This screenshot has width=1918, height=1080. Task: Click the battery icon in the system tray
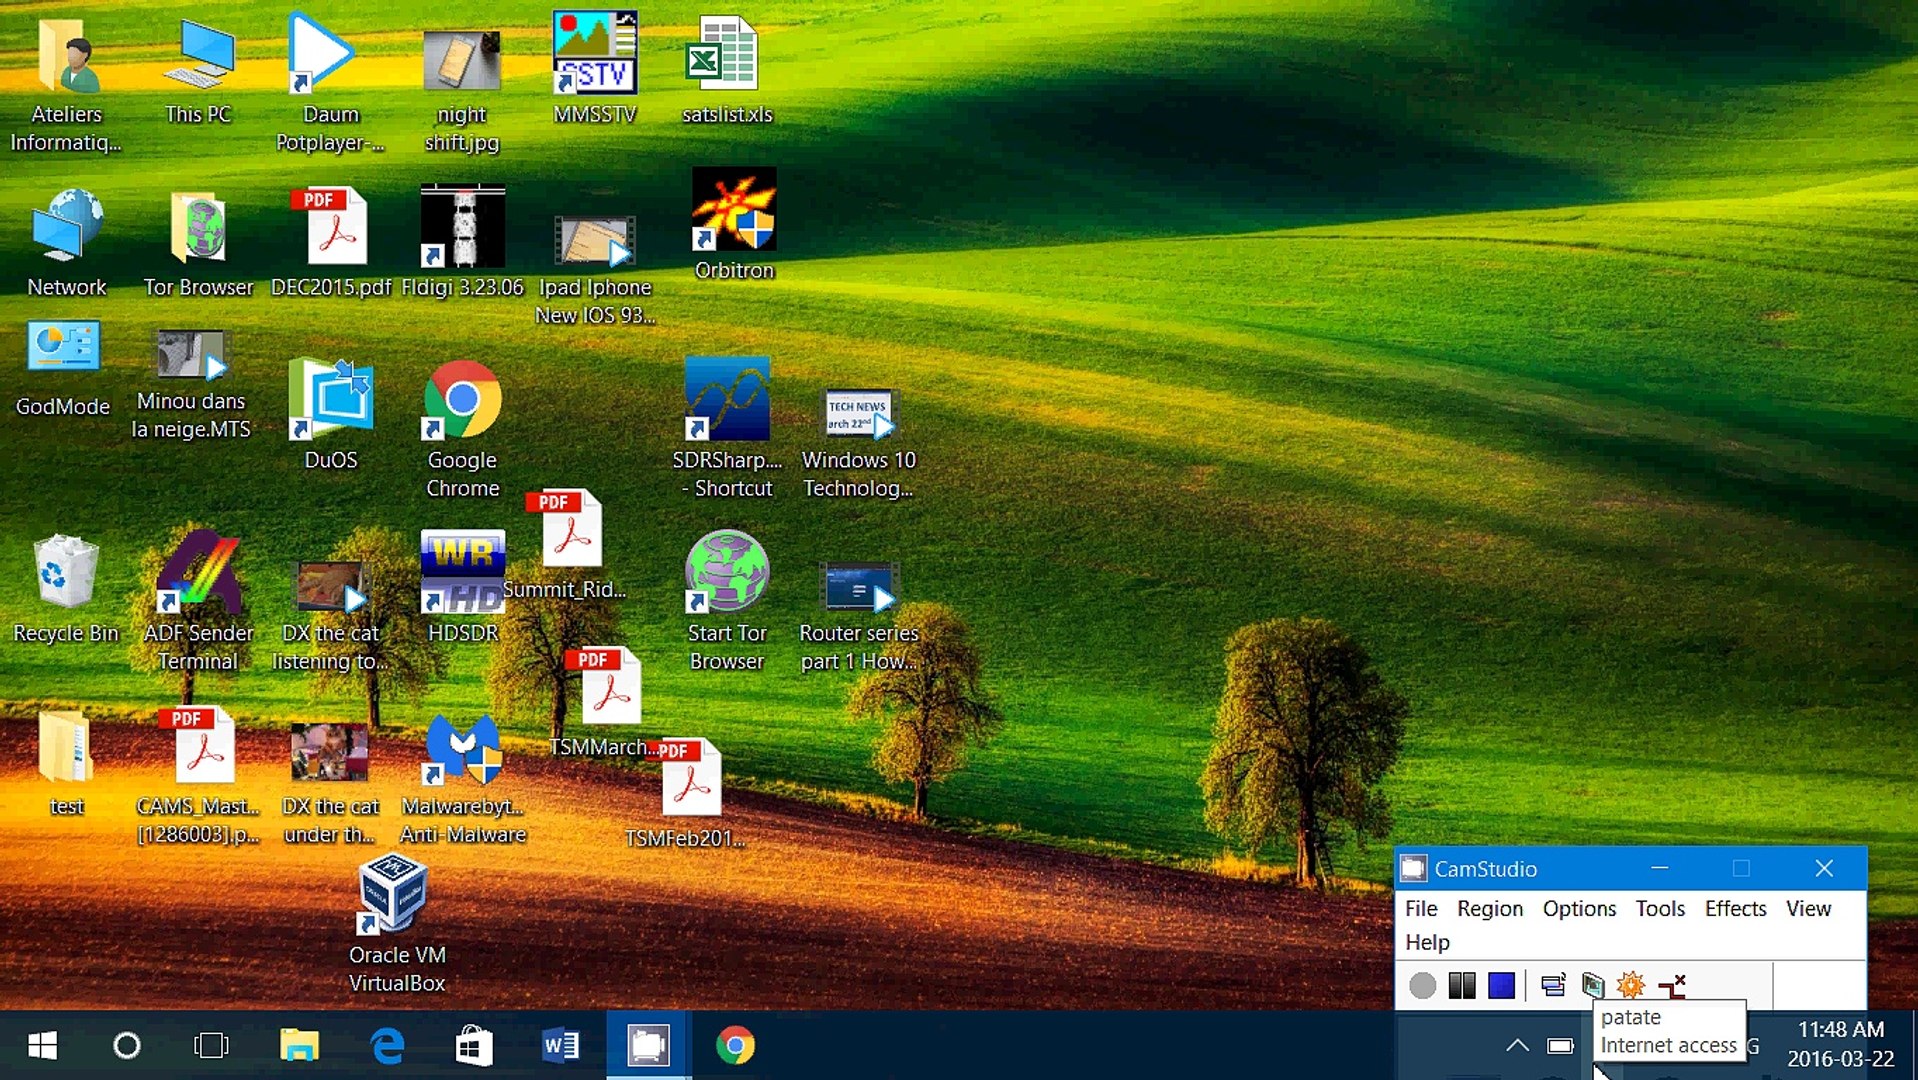click(x=1560, y=1046)
